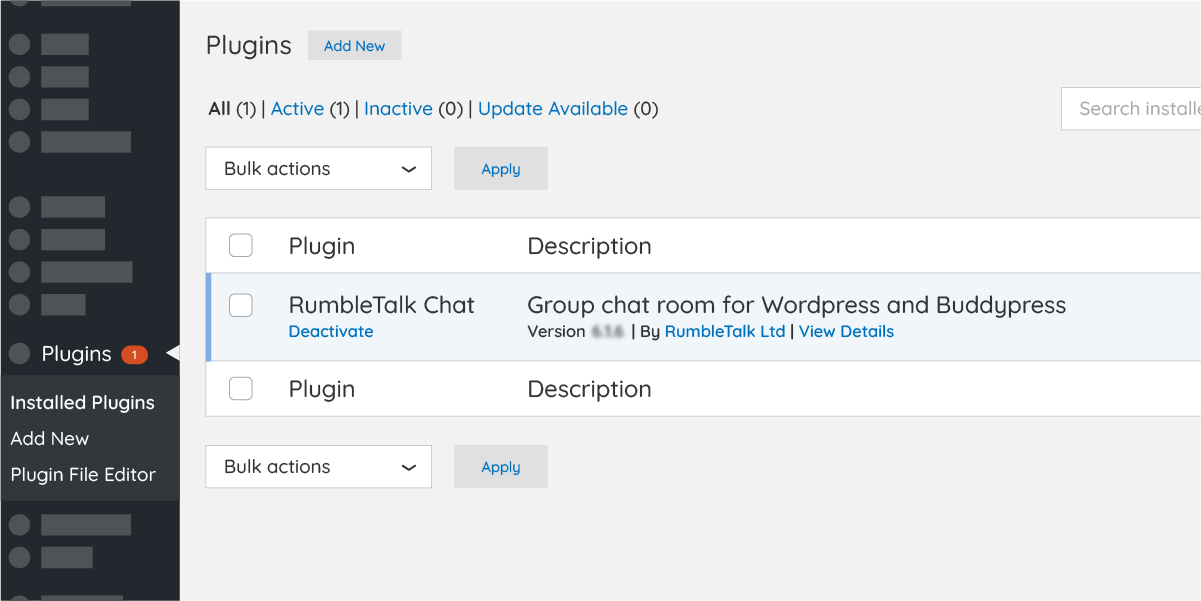This screenshot has width=1201, height=601.
Task: Collapse the Plugins submenu with its arrow
Action: tap(172, 353)
